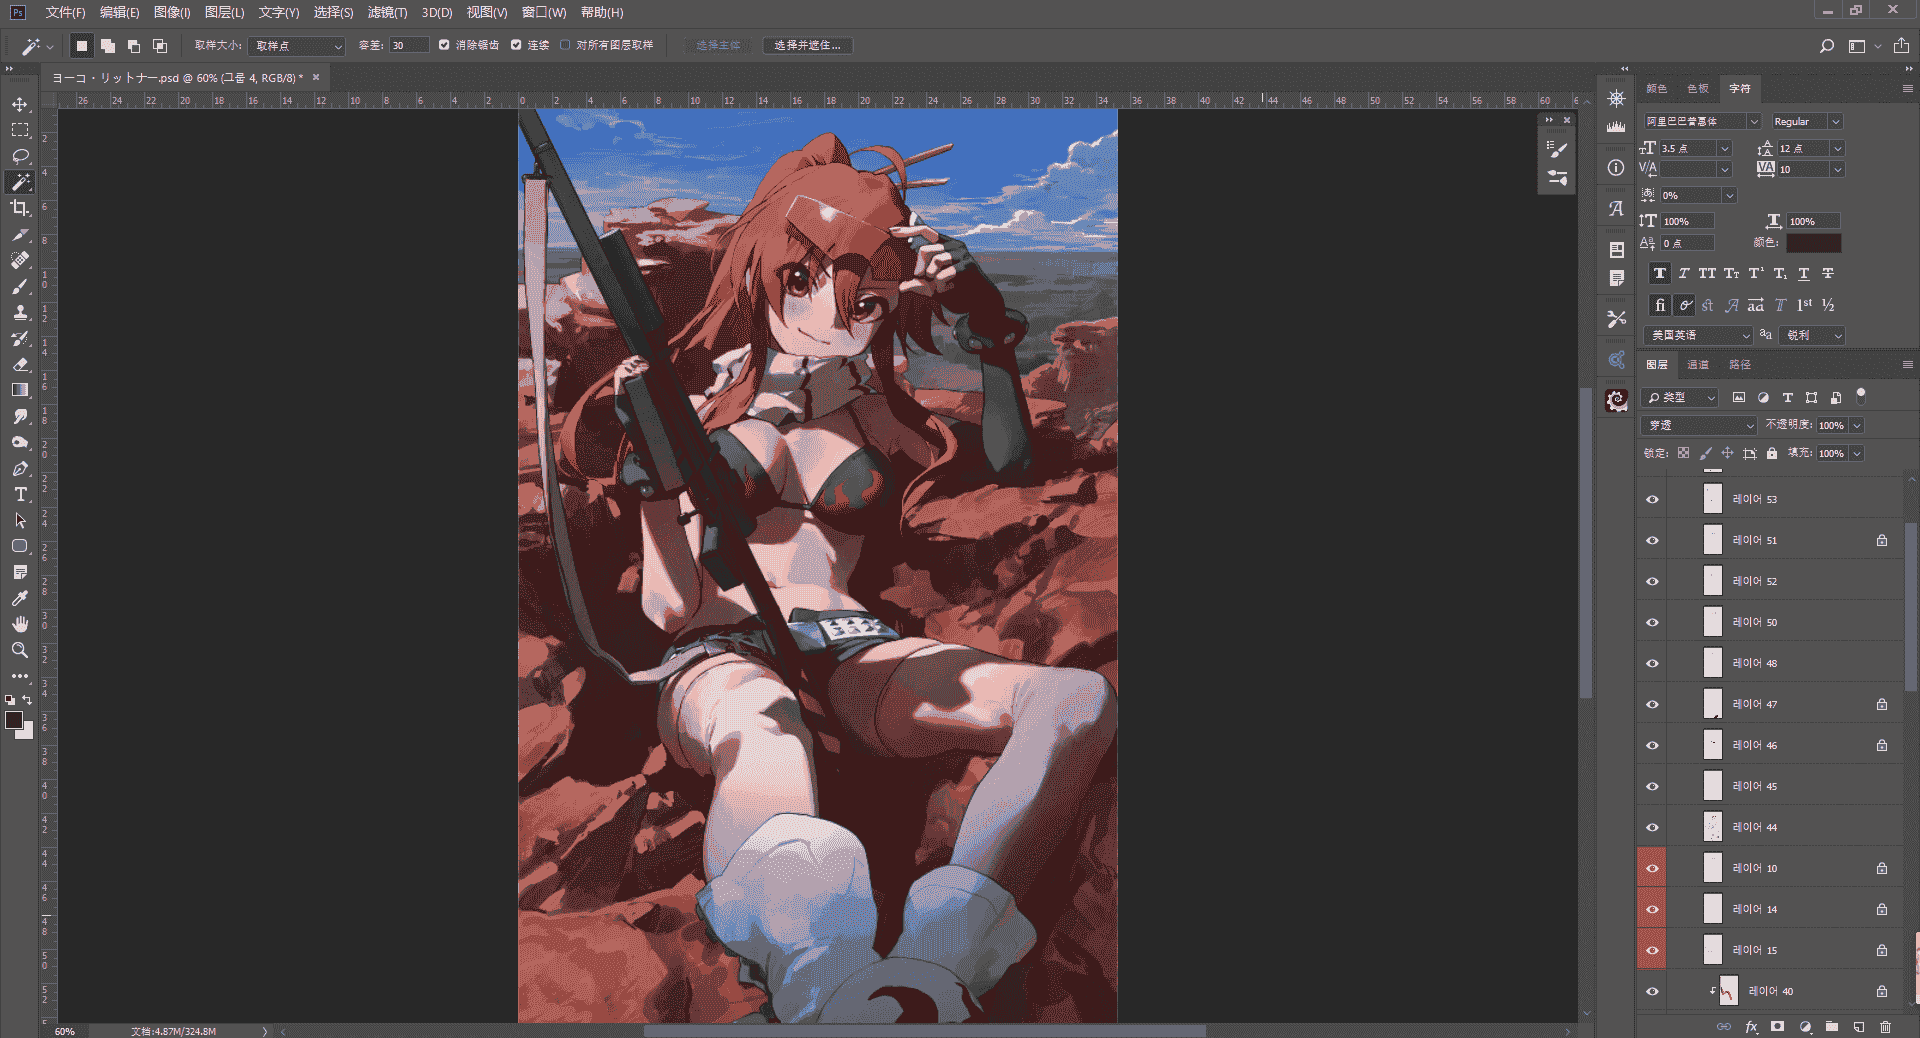
Task: Select the Gradient tool
Action: [20, 390]
